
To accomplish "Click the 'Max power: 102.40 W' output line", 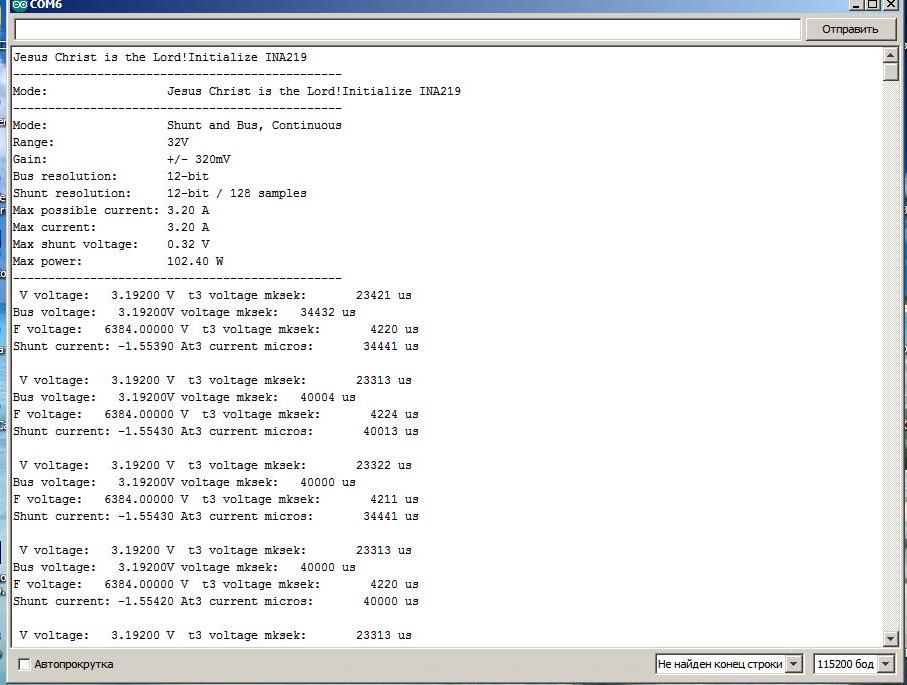I will [118, 261].
